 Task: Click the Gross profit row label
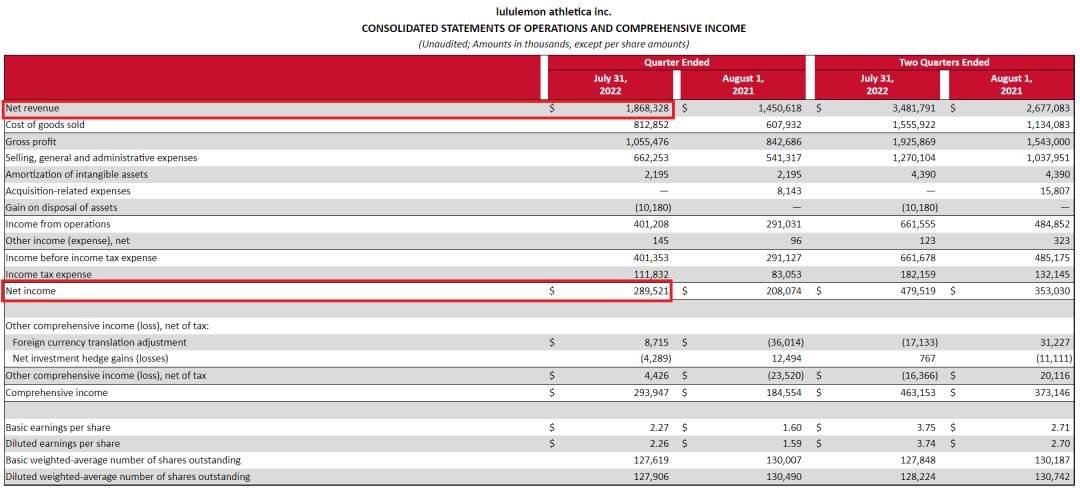[33, 142]
